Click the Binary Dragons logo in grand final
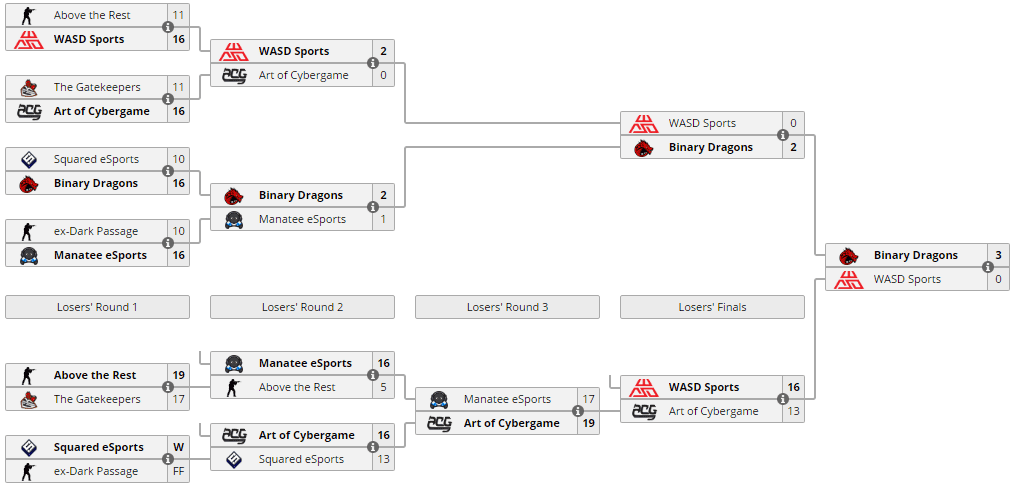The width and height of the screenshot is (1019, 491). 848,255
